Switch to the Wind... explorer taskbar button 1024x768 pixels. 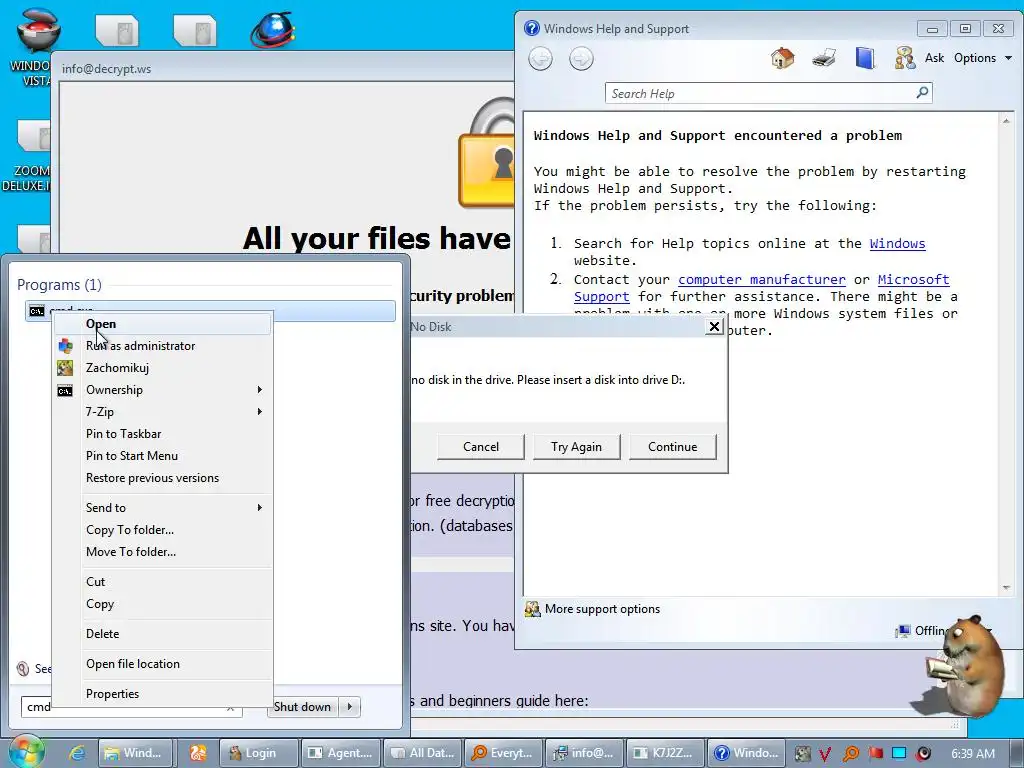[x=137, y=753]
